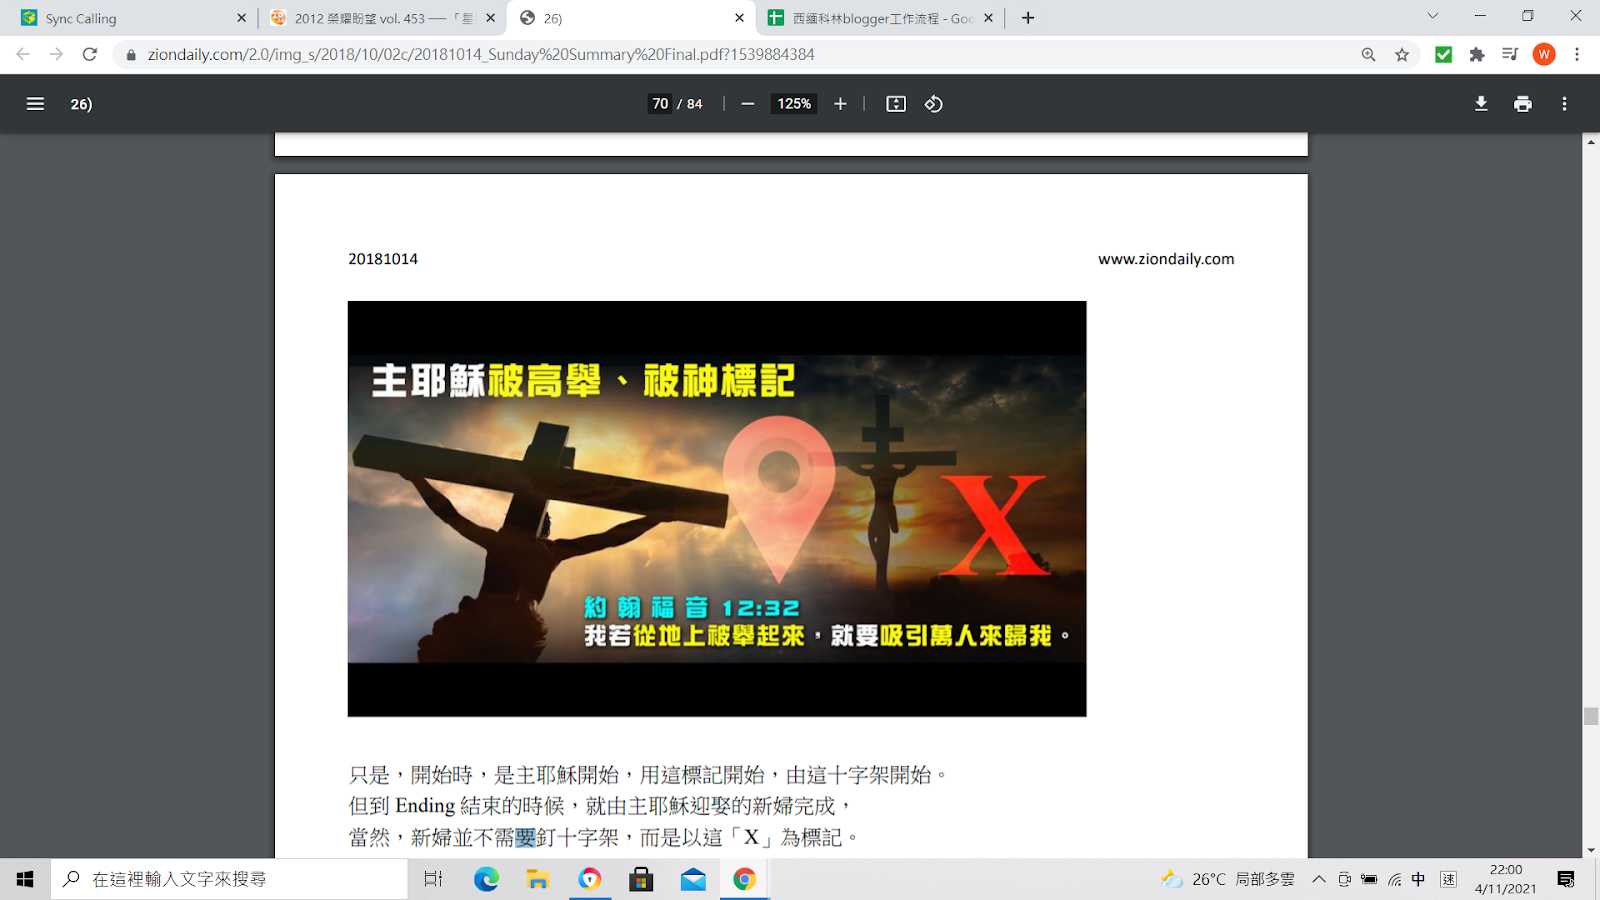Click the word Ending in the paragraph
The width and height of the screenshot is (1600, 900).
pyautogui.click(x=425, y=806)
